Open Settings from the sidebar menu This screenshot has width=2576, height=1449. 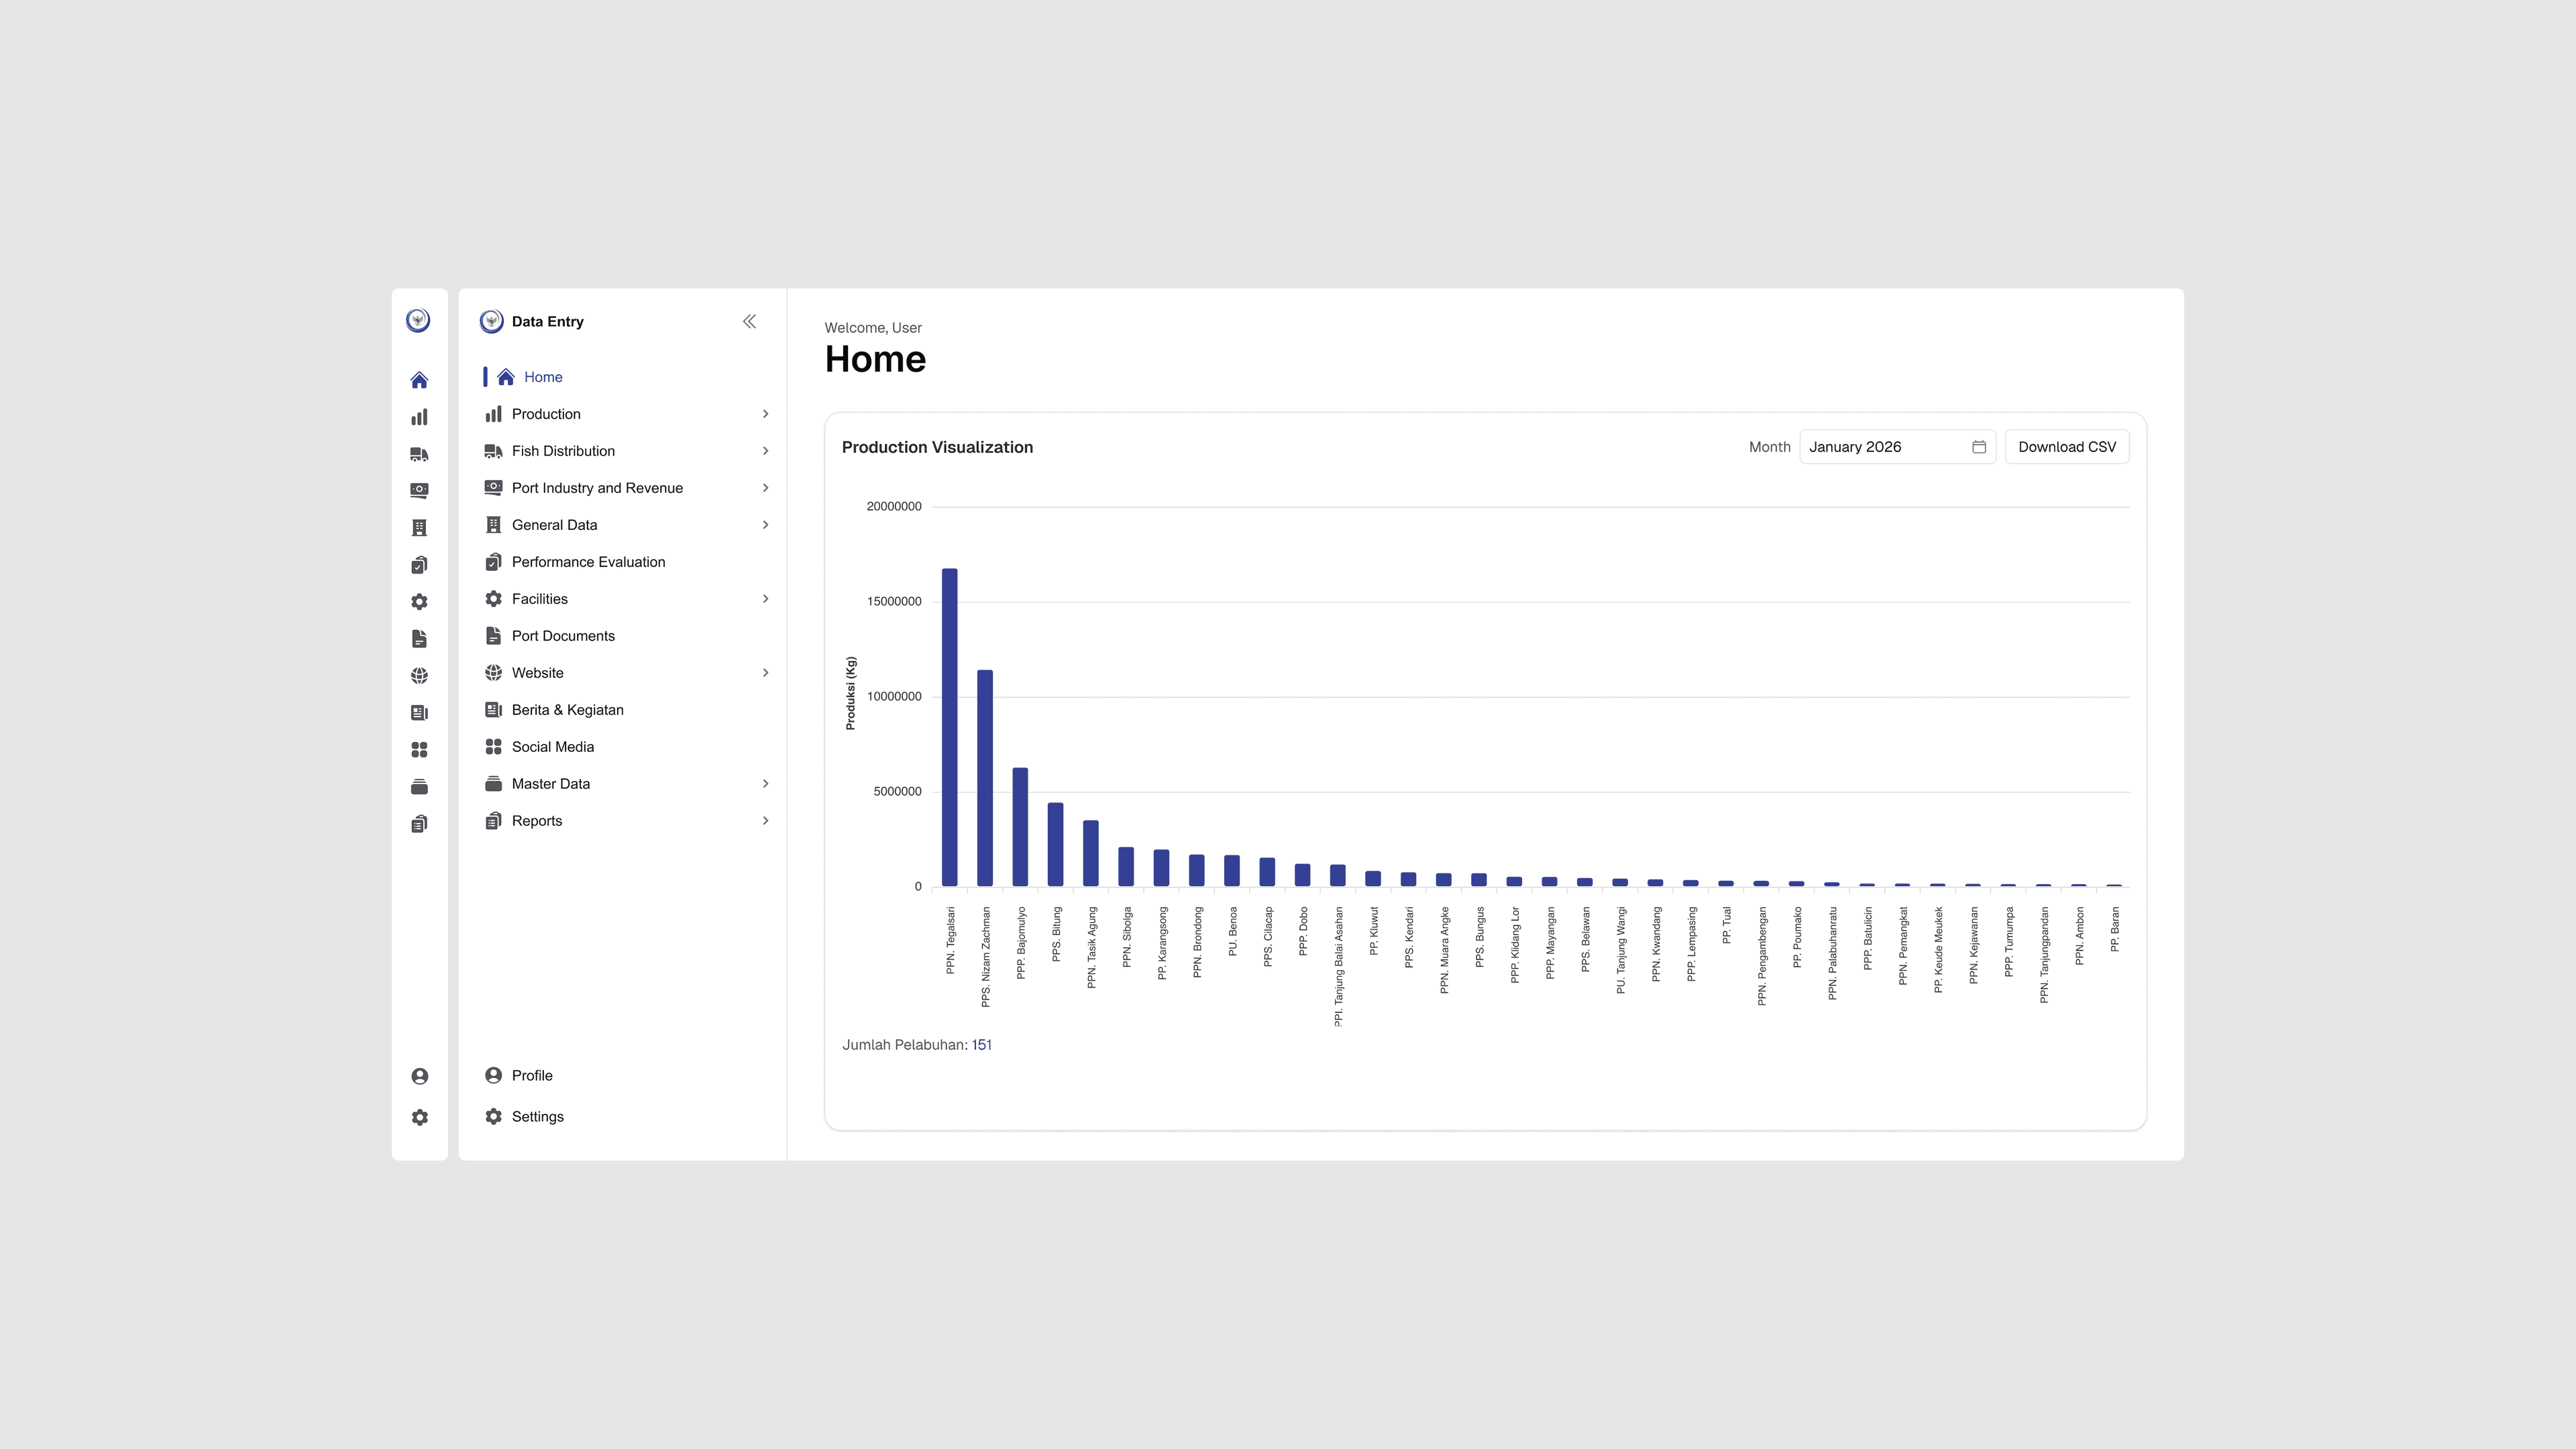537,1116
